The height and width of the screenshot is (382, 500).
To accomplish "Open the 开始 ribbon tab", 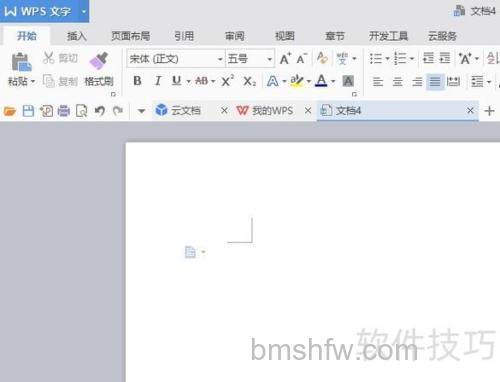I will [27, 36].
